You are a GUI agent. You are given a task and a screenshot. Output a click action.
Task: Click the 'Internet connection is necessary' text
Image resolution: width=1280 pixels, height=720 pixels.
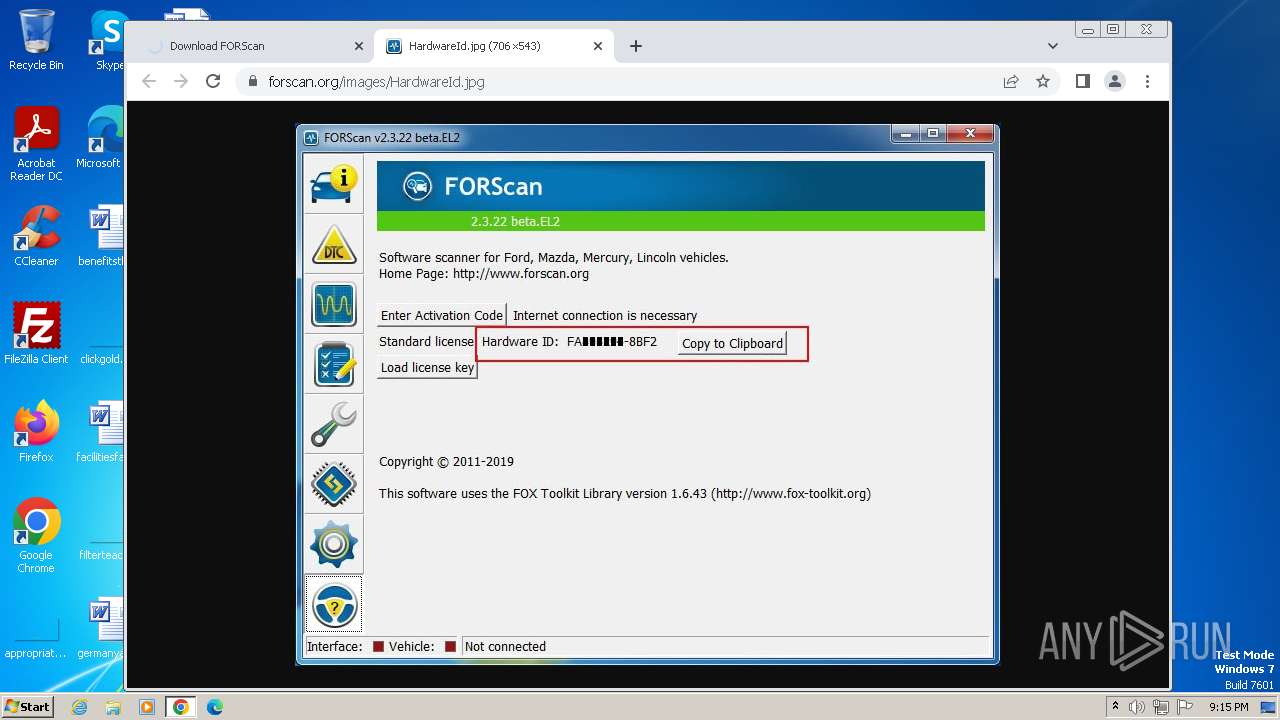tap(605, 316)
